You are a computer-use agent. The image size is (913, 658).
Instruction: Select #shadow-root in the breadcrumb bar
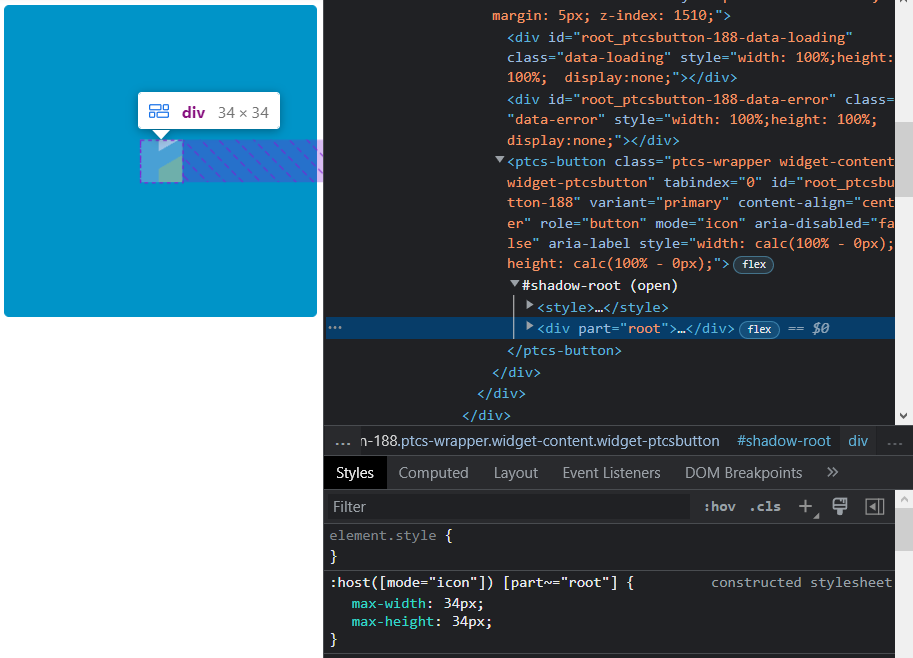tap(784, 440)
